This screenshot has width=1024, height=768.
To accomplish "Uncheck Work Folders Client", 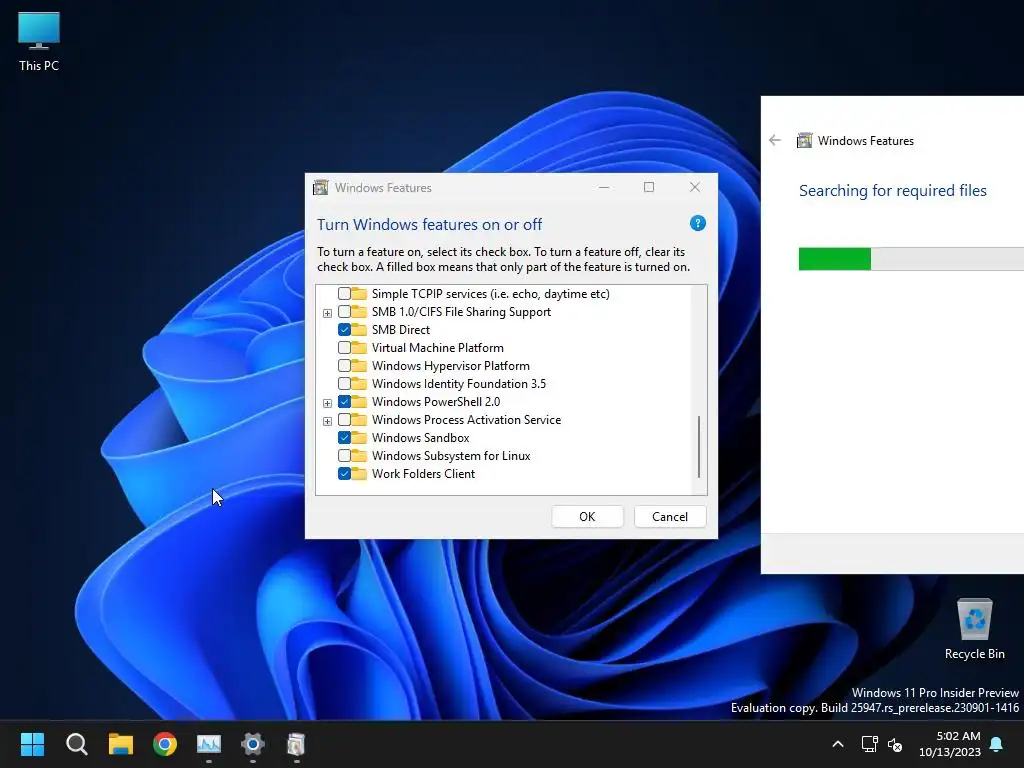I will [x=344, y=473].
